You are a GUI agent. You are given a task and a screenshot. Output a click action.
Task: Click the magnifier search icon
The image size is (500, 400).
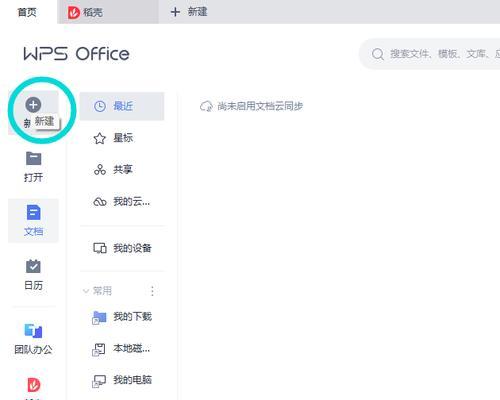click(x=378, y=54)
